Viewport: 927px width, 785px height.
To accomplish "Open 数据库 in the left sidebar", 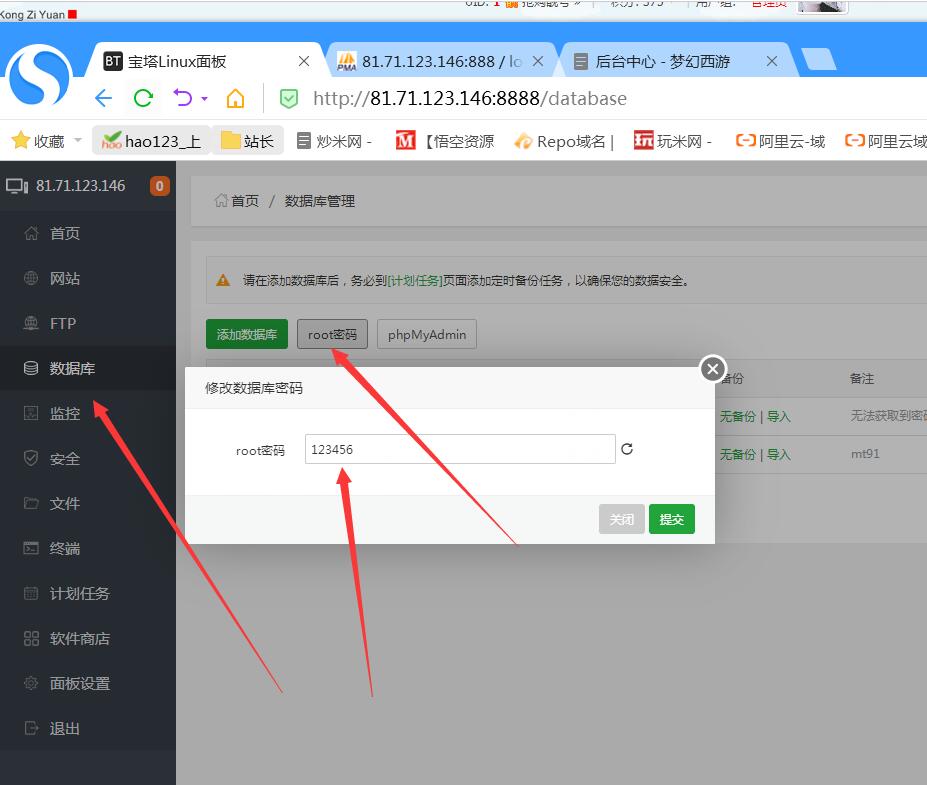I will (x=72, y=369).
